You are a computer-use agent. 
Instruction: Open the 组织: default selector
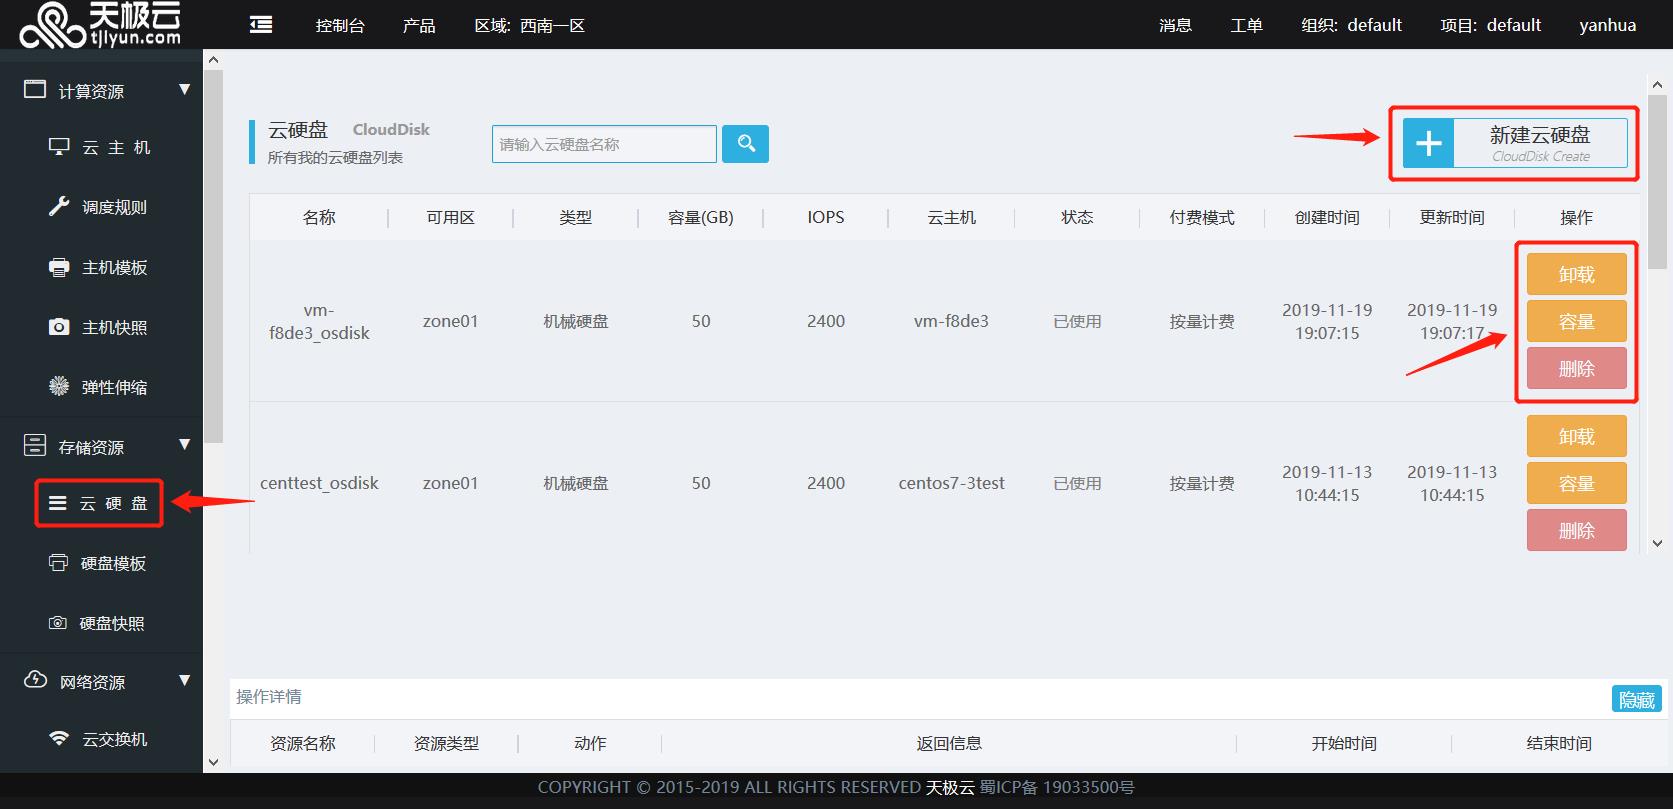[1351, 25]
